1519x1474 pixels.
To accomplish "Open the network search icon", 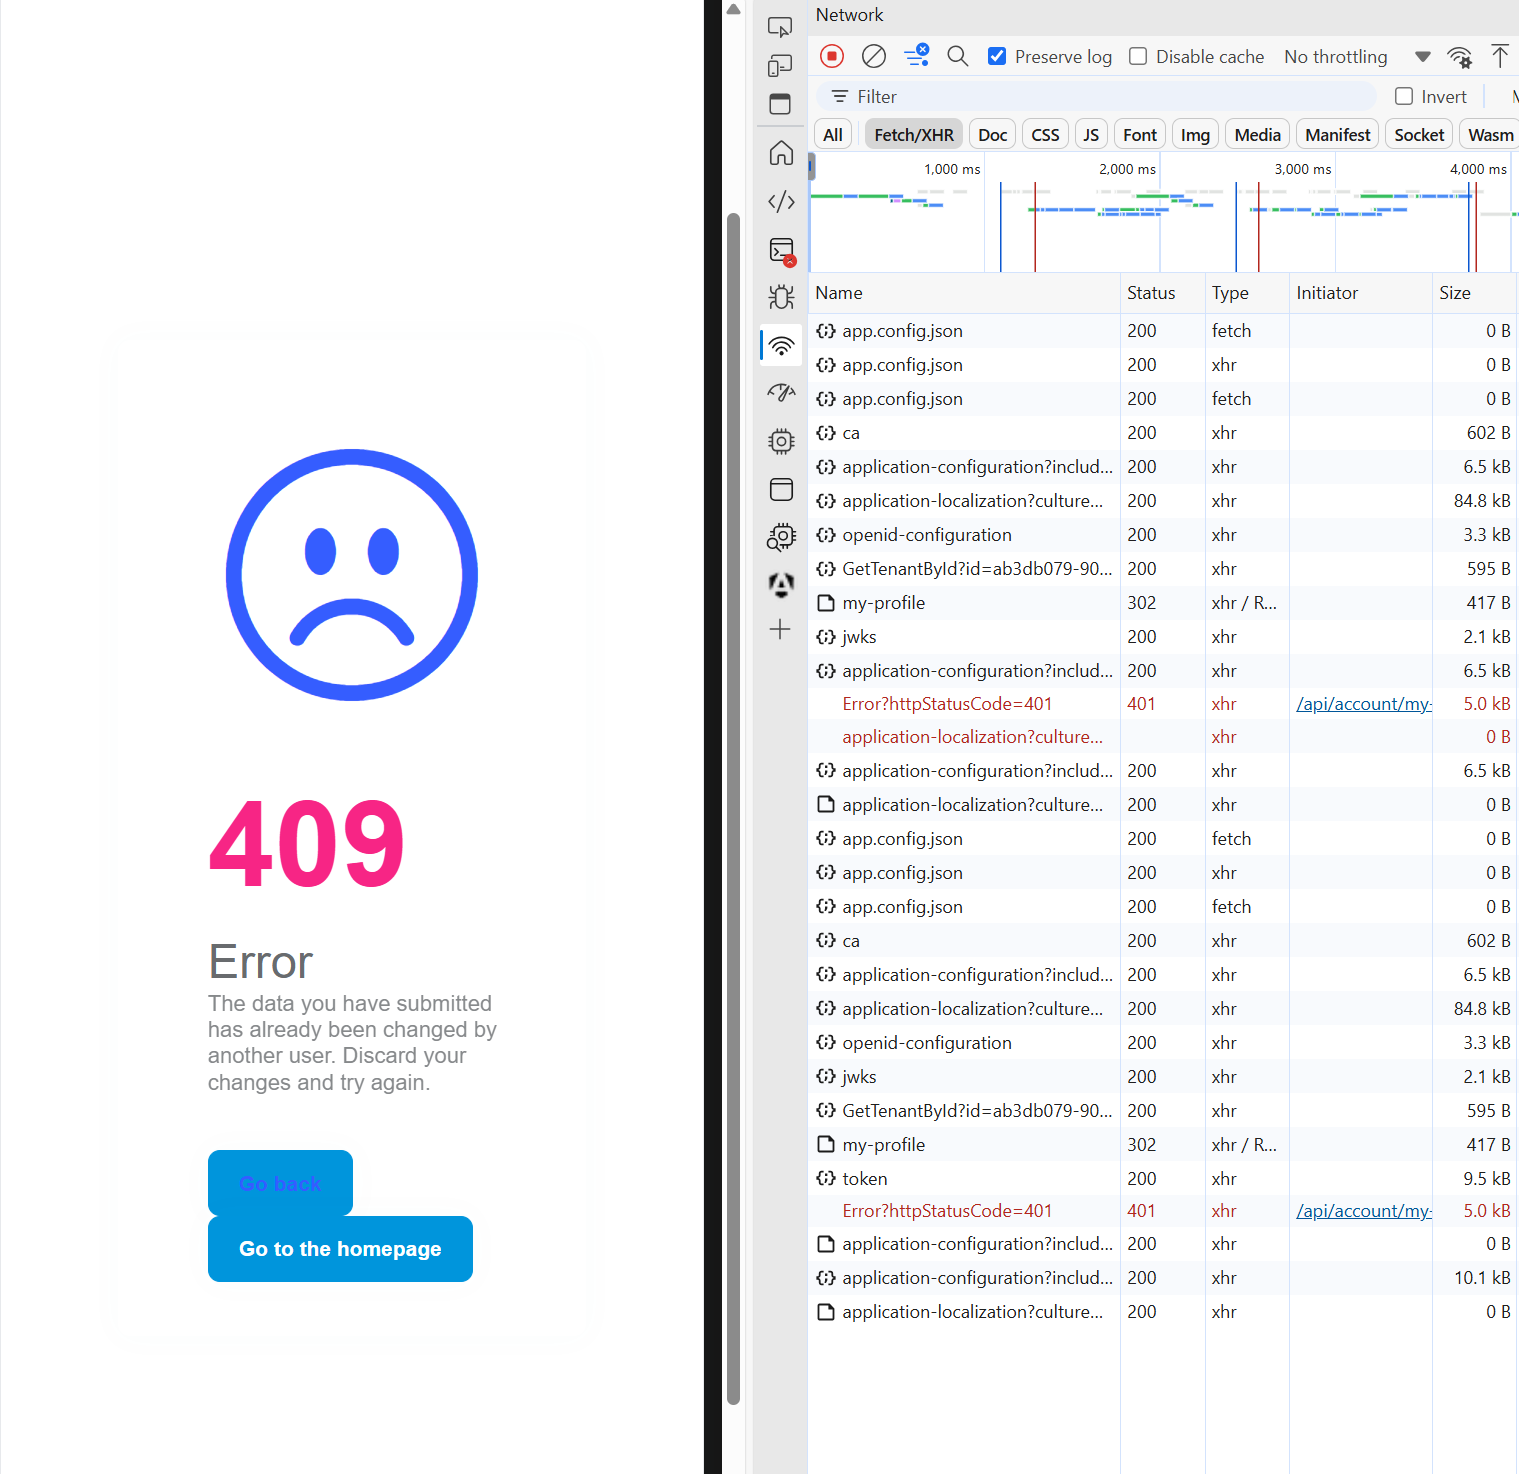I will pyautogui.click(x=957, y=56).
